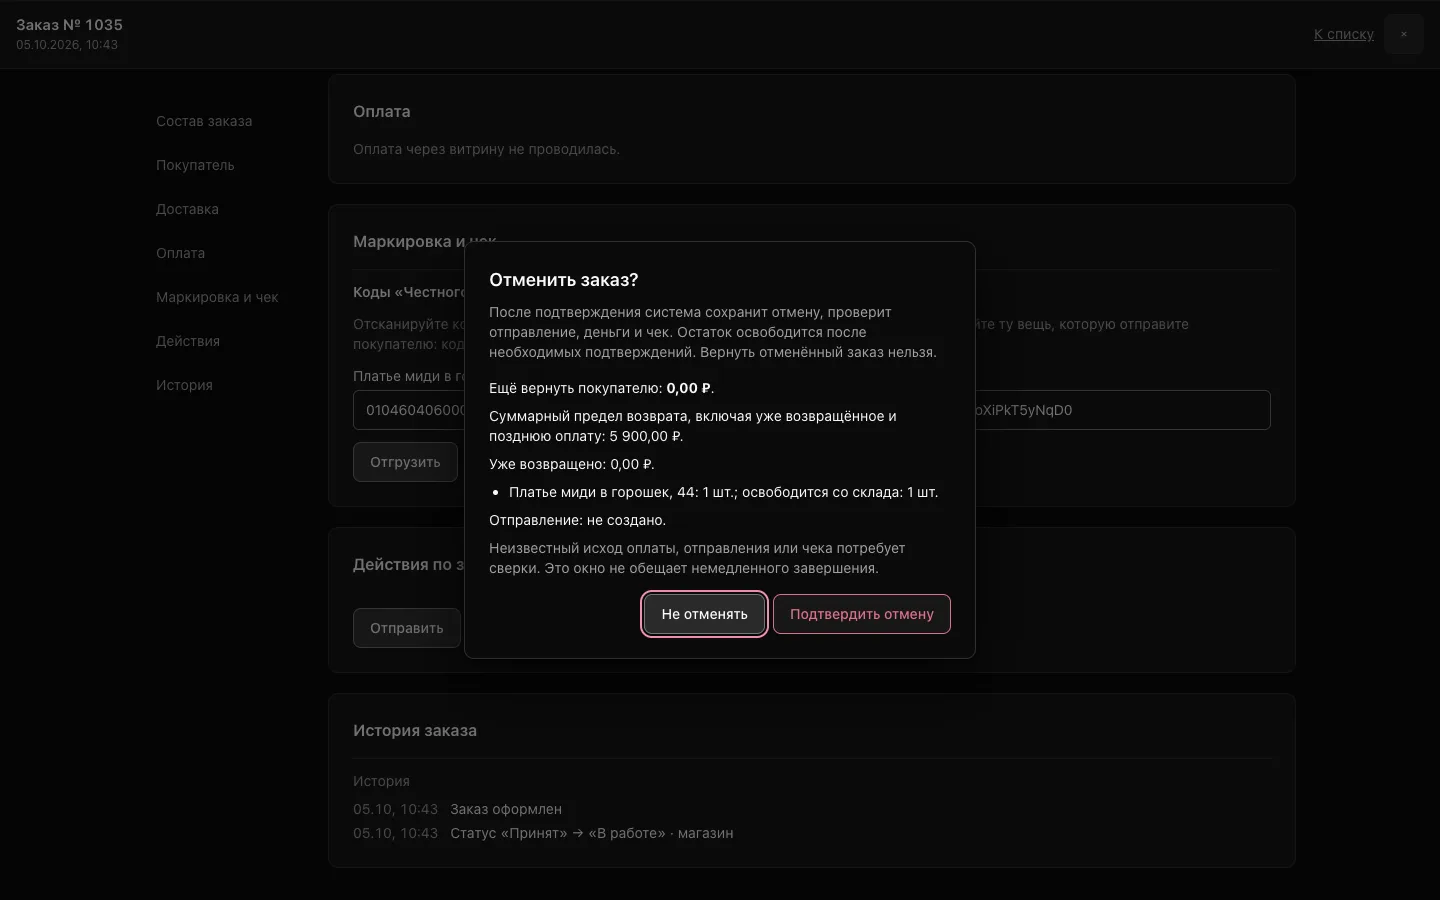Select 'Доставка' in side navigation
The height and width of the screenshot is (900, 1440).
pos(187,209)
